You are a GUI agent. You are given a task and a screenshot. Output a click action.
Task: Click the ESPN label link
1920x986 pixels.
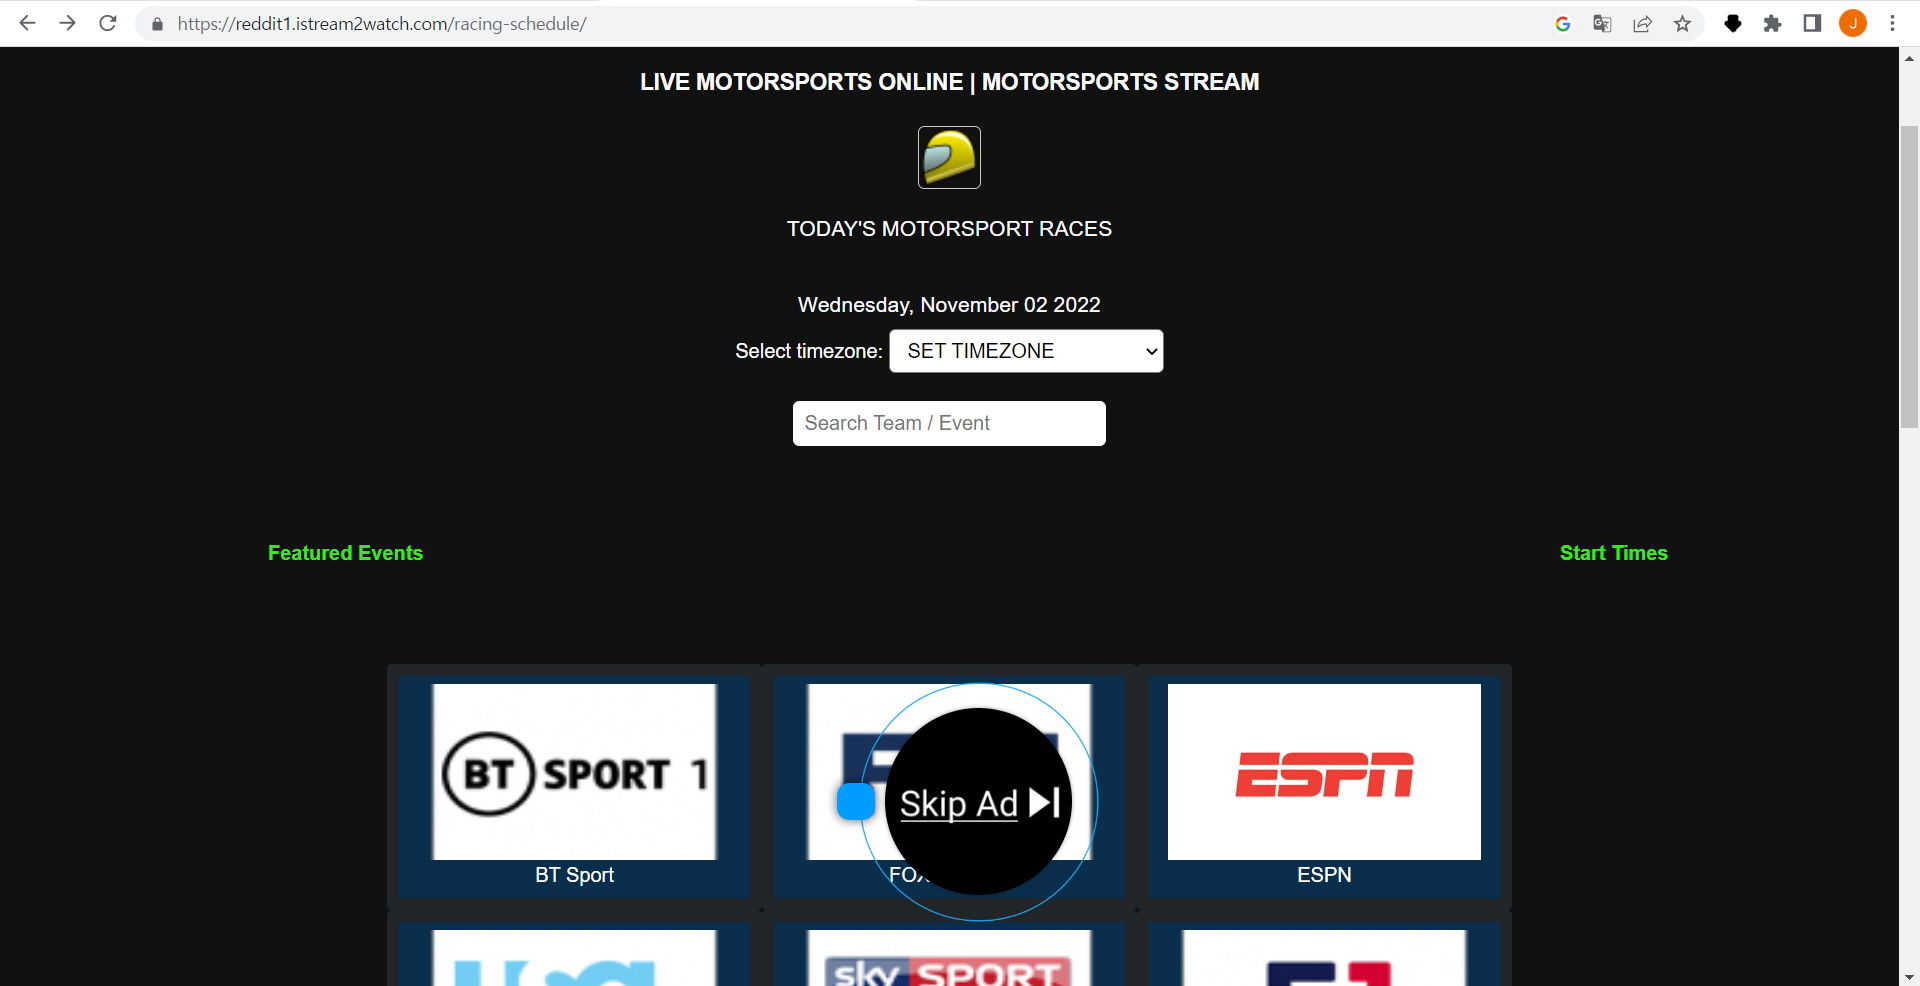point(1324,875)
